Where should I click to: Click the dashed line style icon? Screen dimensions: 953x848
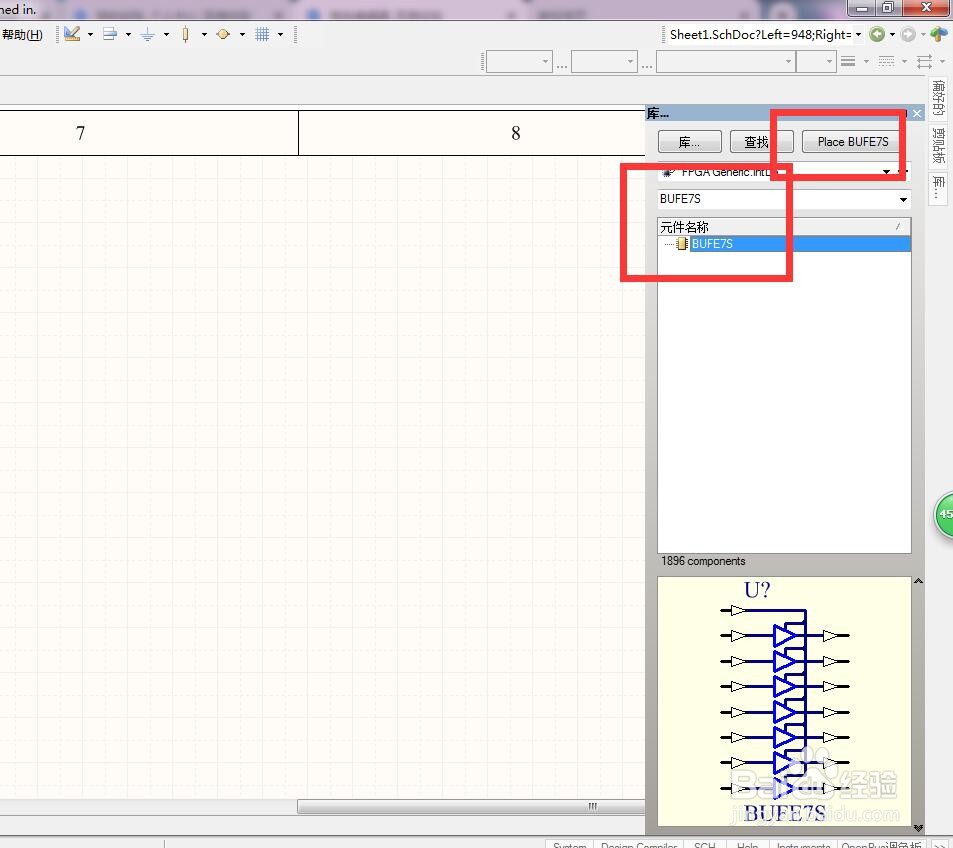[x=886, y=61]
